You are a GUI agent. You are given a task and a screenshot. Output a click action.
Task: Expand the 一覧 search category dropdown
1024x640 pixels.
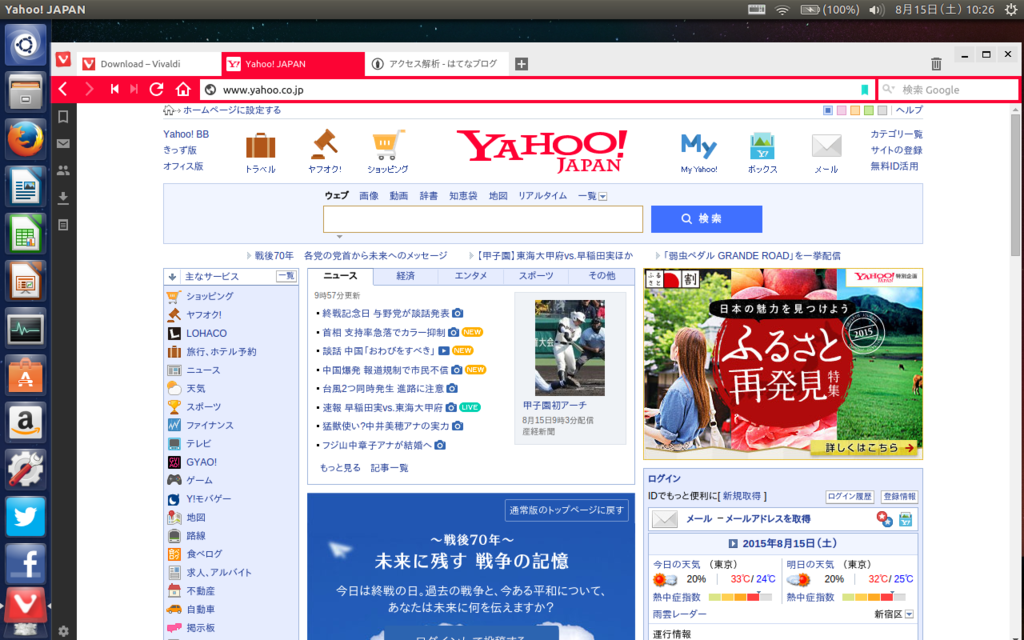point(603,197)
